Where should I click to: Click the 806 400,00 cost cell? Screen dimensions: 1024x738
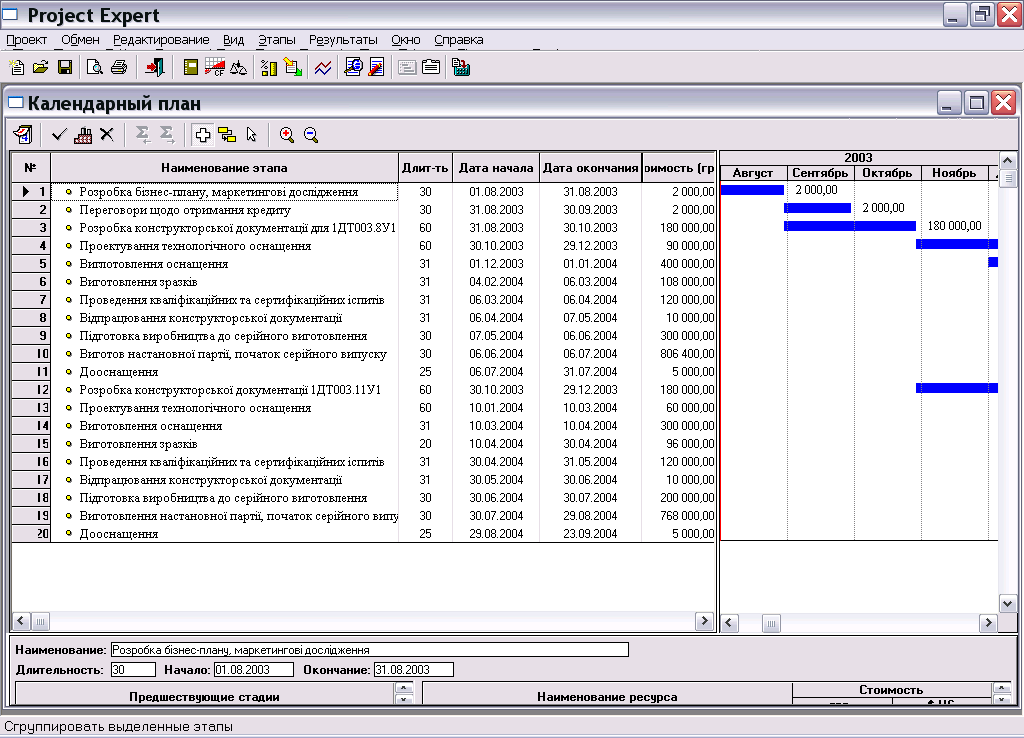(x=679, y=354)
